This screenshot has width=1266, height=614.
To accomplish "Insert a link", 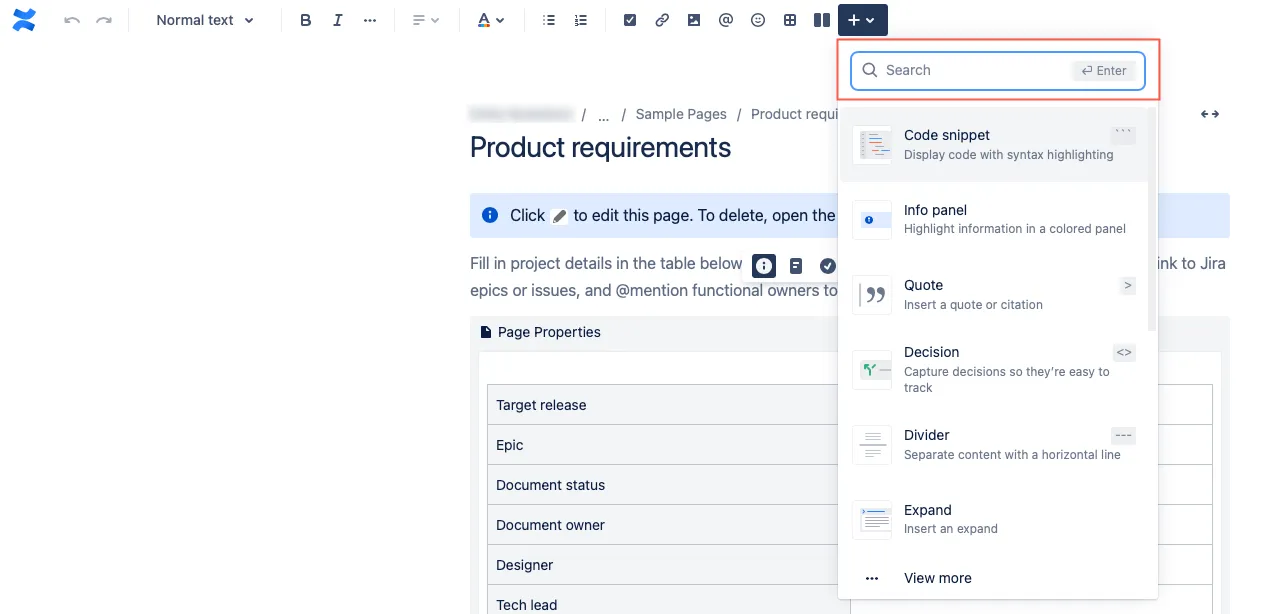I will coord(662,20).
